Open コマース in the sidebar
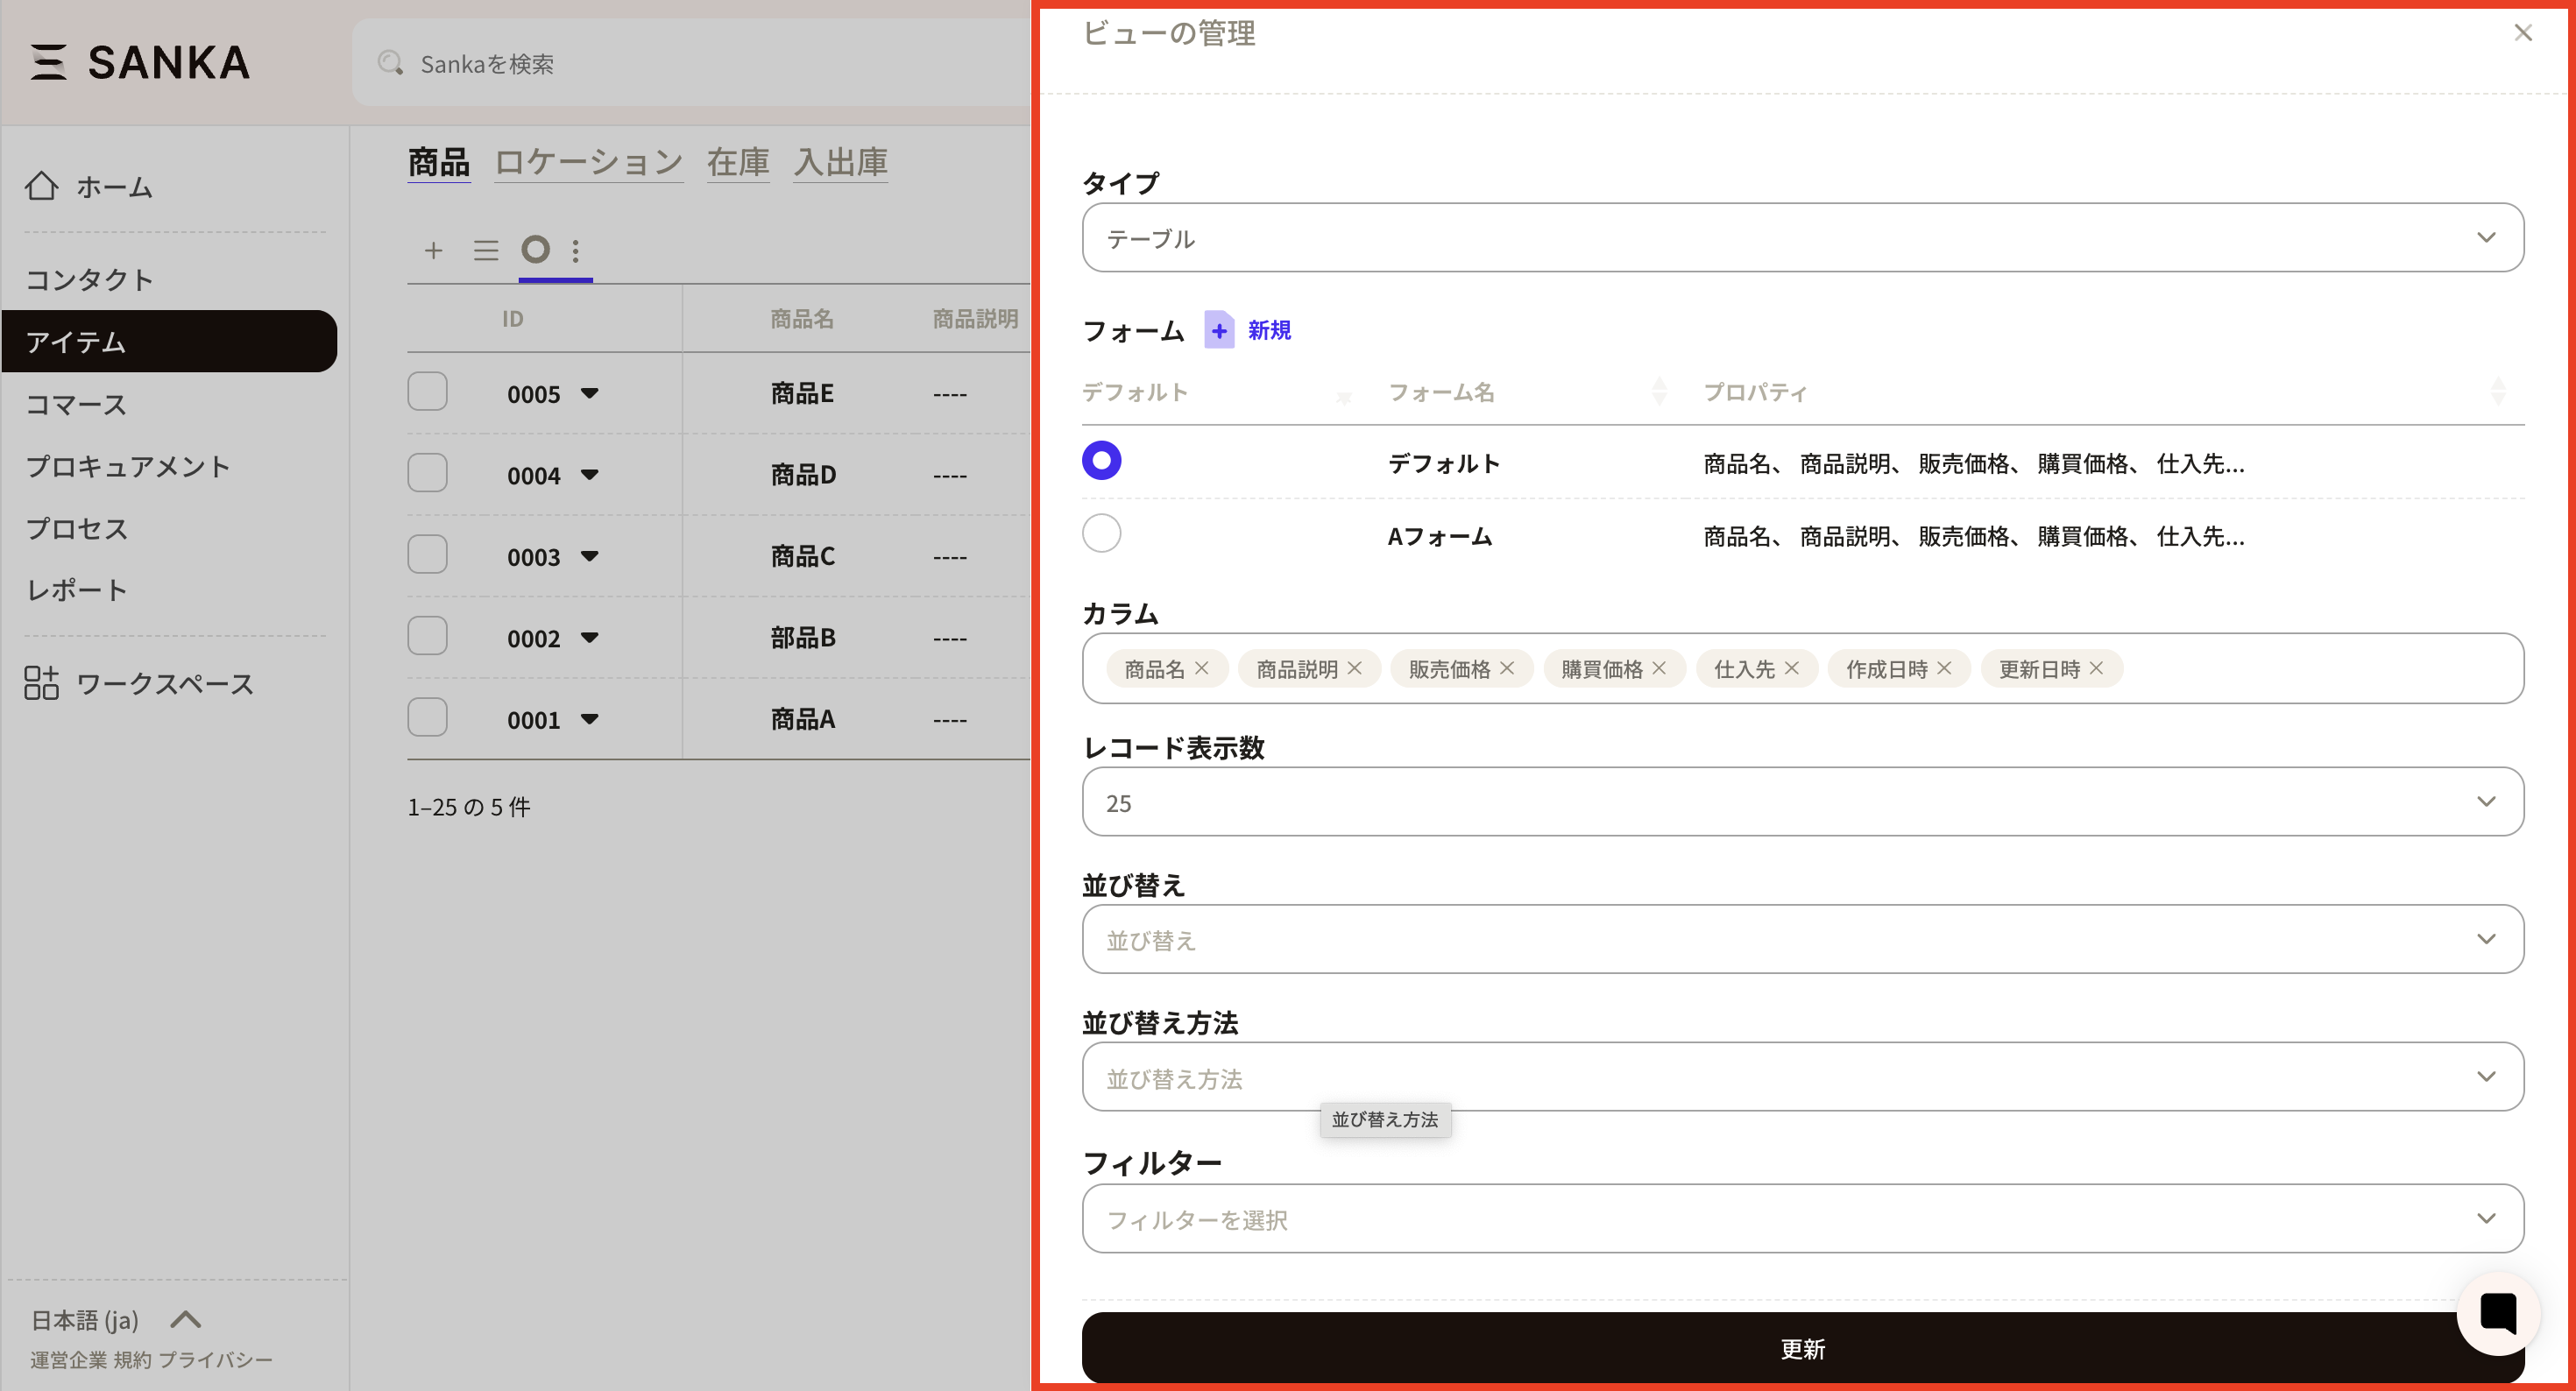 pyautogui.click(x=76, y=404)
